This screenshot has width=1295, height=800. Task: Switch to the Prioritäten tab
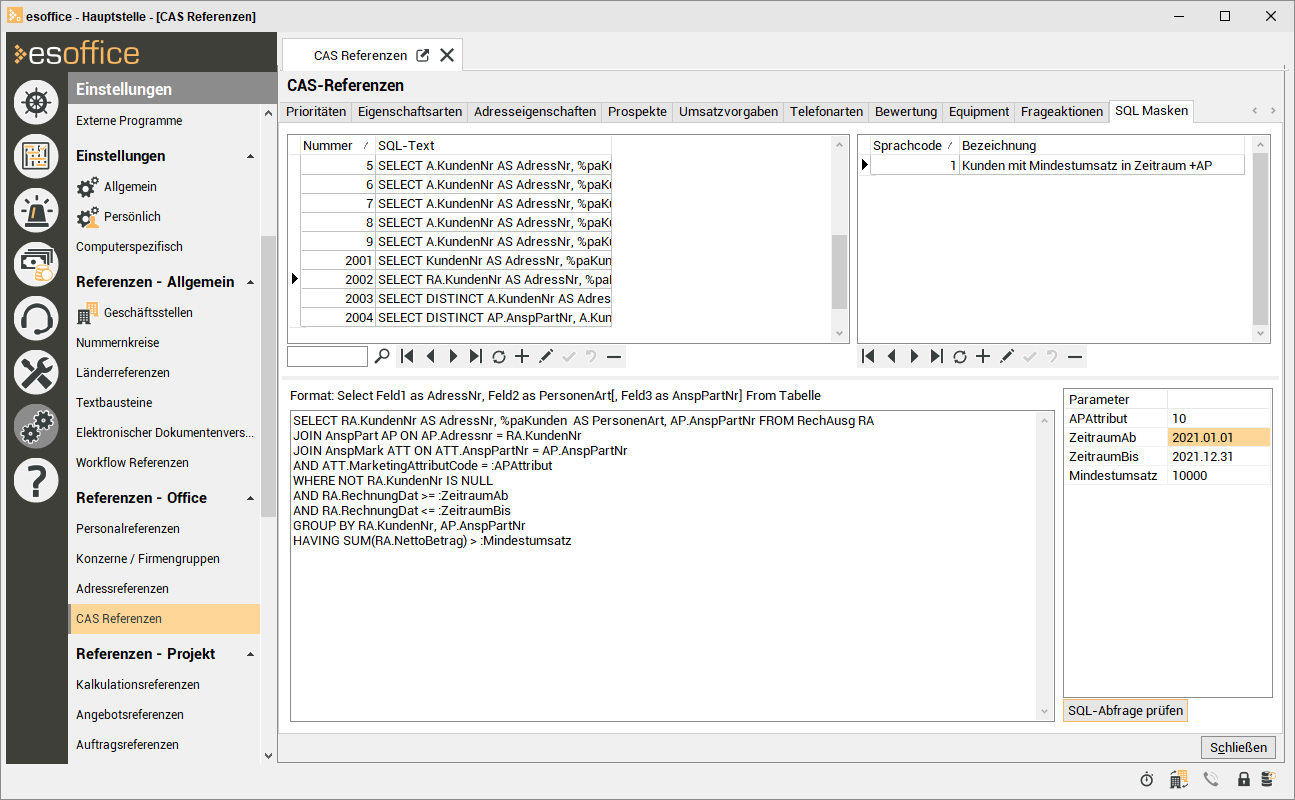click(316, 112)
